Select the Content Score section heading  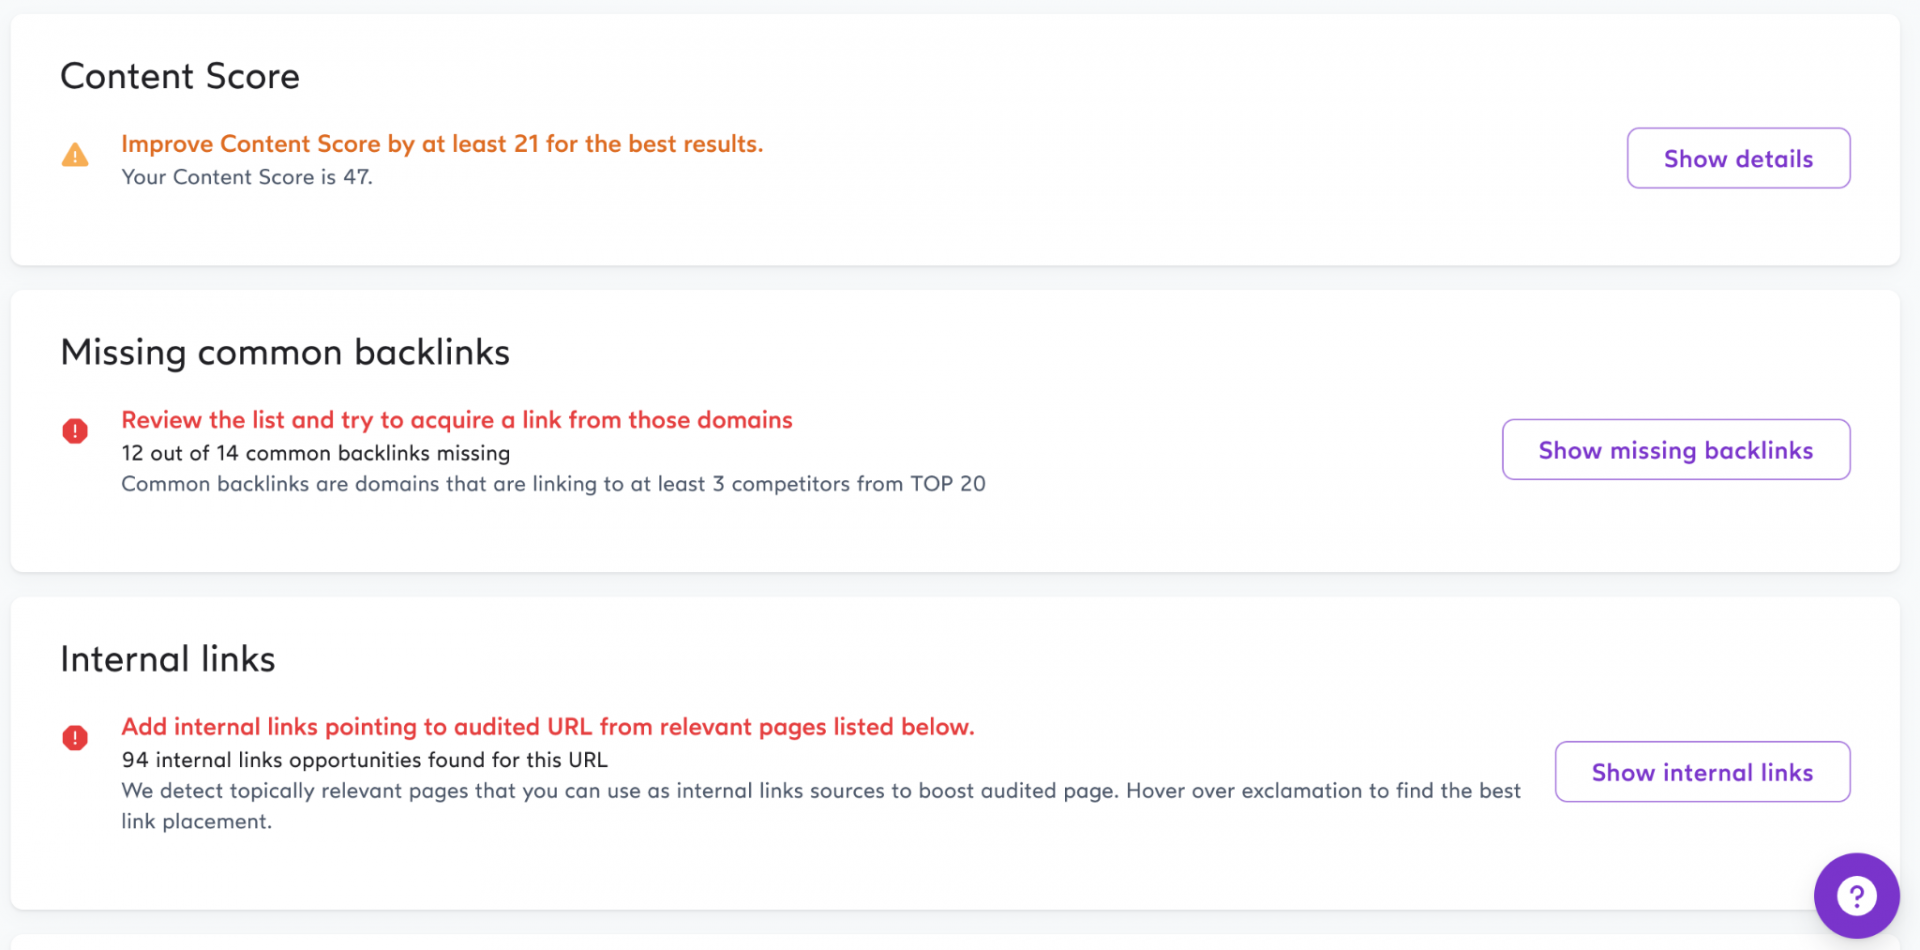(x=180, y=76)
